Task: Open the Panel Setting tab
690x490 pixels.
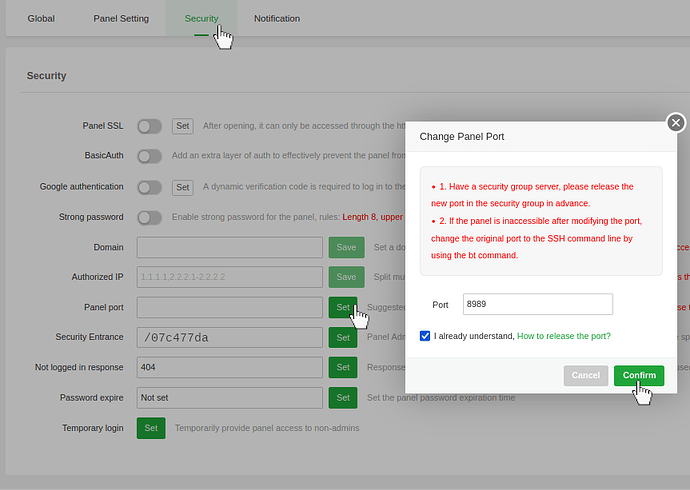Action: point(121,18)
